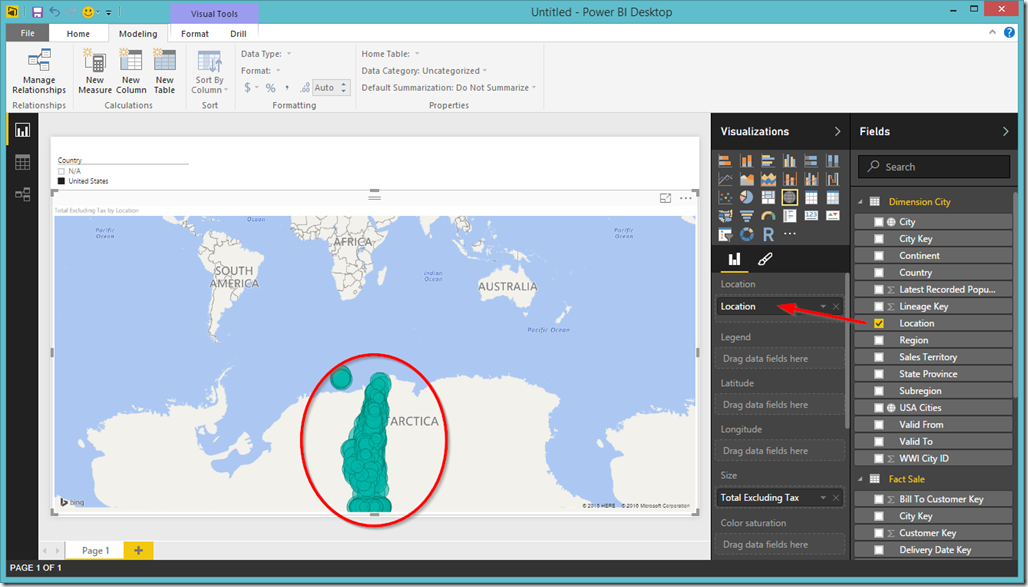
Task: Select the Stacked bar chart visualization
Action: tap(725, 161)
